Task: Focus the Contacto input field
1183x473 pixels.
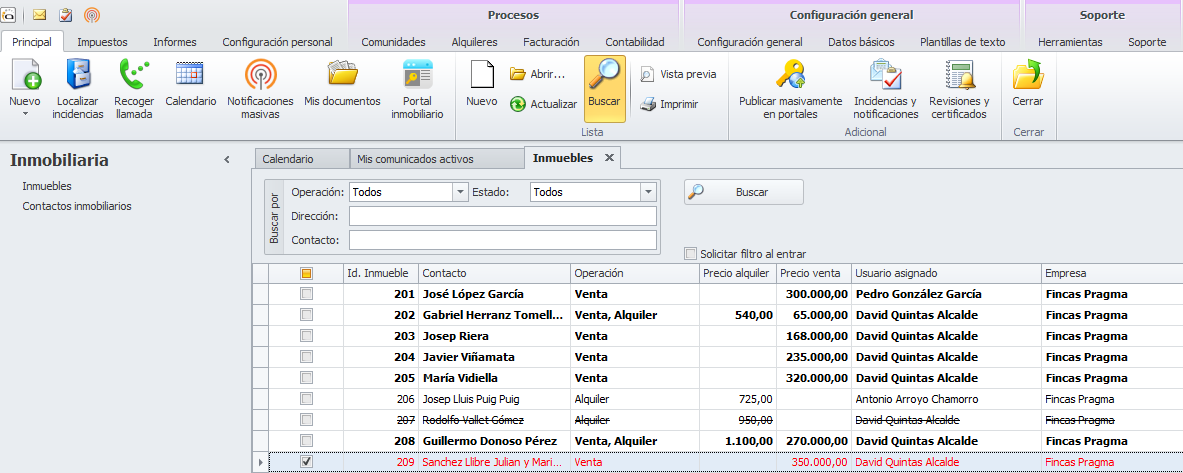Action: click(x=502, y=240)
